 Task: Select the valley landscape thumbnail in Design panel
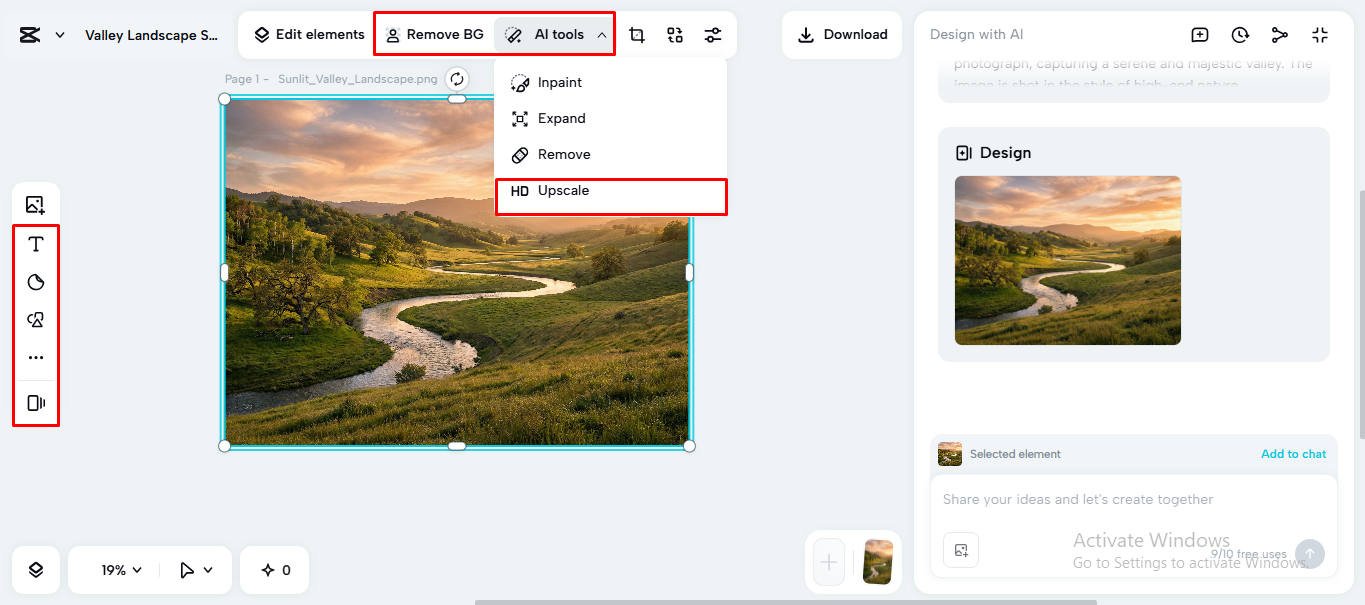click(x=1067, y=261)
